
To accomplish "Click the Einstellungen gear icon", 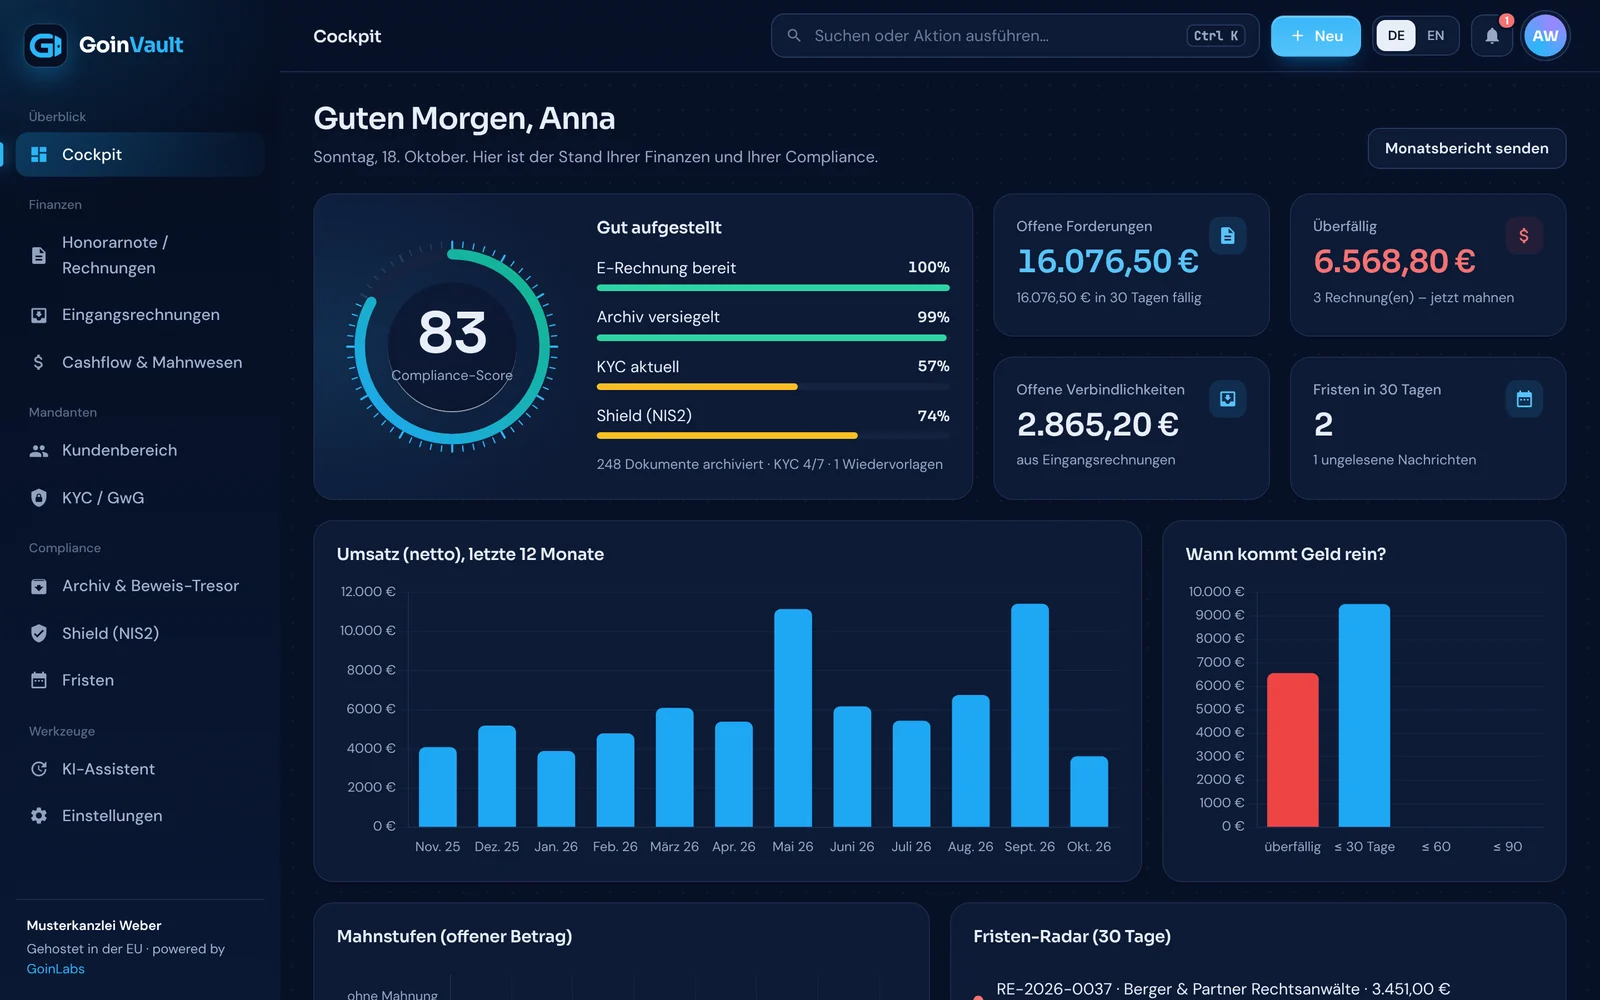I will [x=39, y=816].
